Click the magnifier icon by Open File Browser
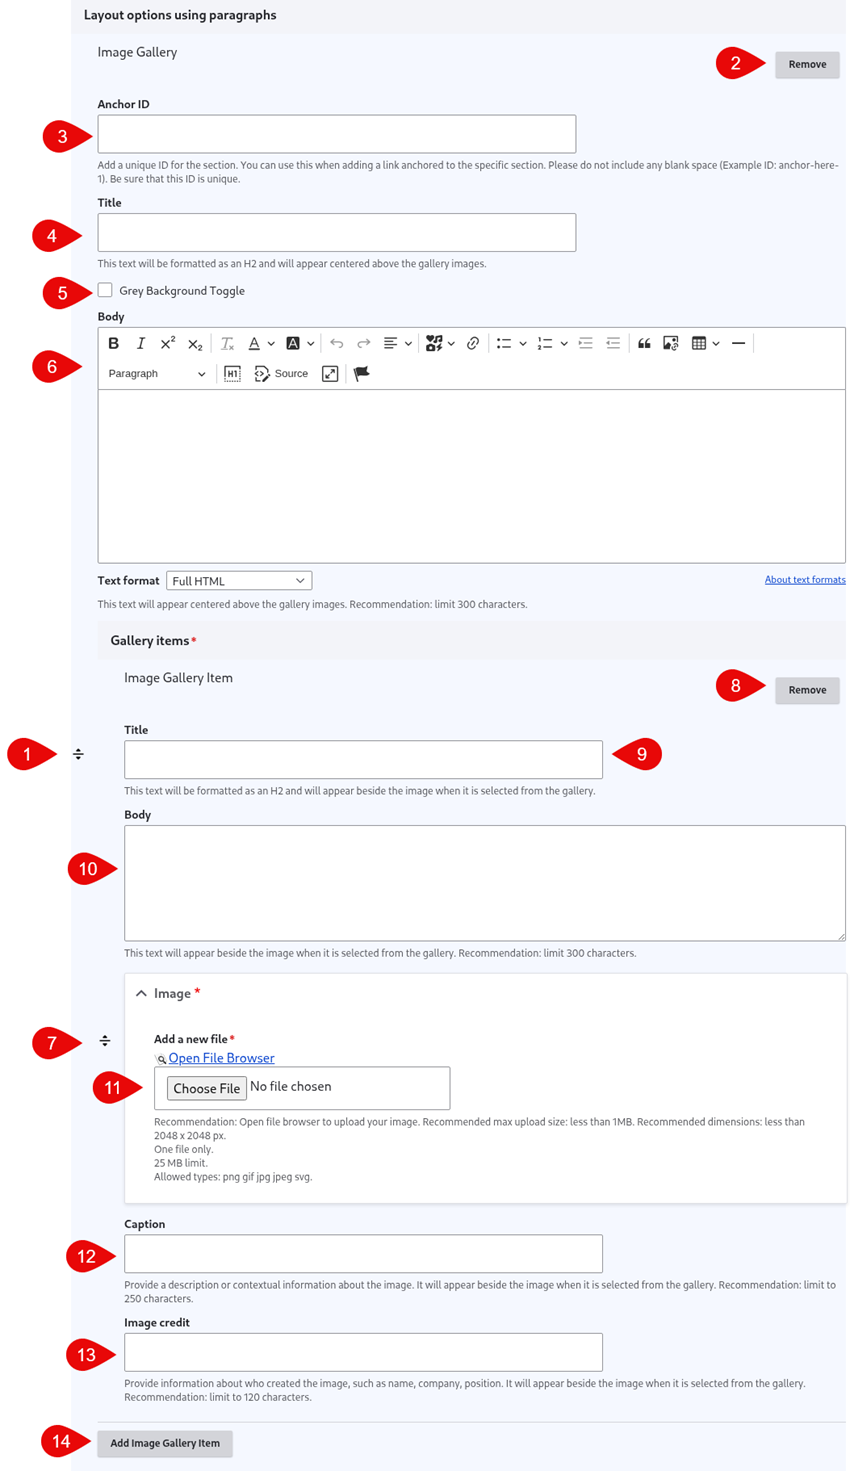The height and width of the screenshot is (1471, 850). tap(161, 1059)
